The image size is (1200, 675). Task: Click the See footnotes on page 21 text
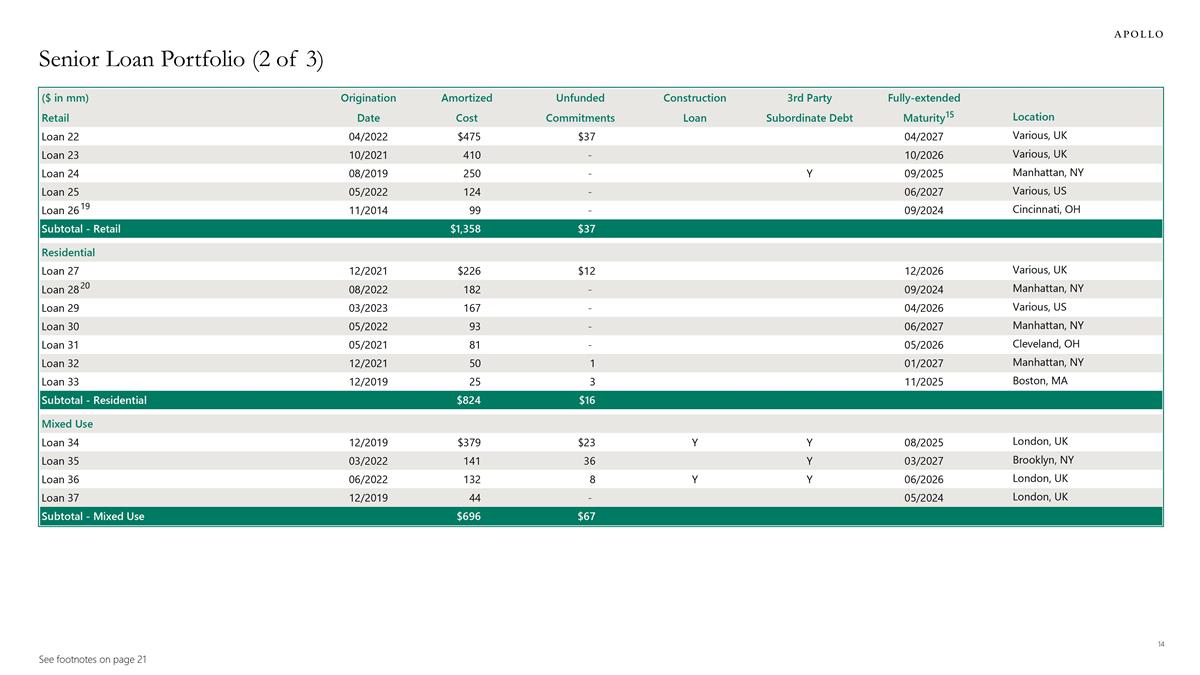pyautogui.click(x=94, y=660)
